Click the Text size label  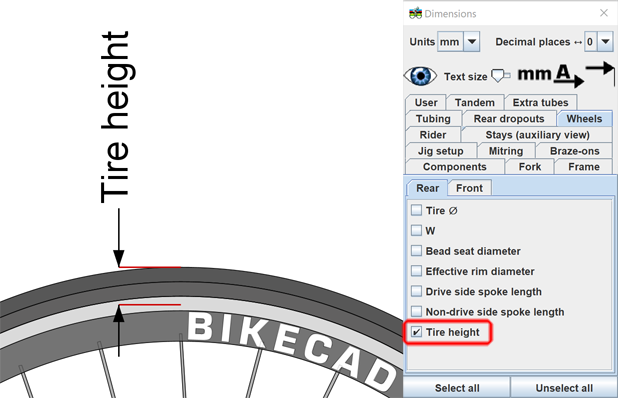point(465,76)
